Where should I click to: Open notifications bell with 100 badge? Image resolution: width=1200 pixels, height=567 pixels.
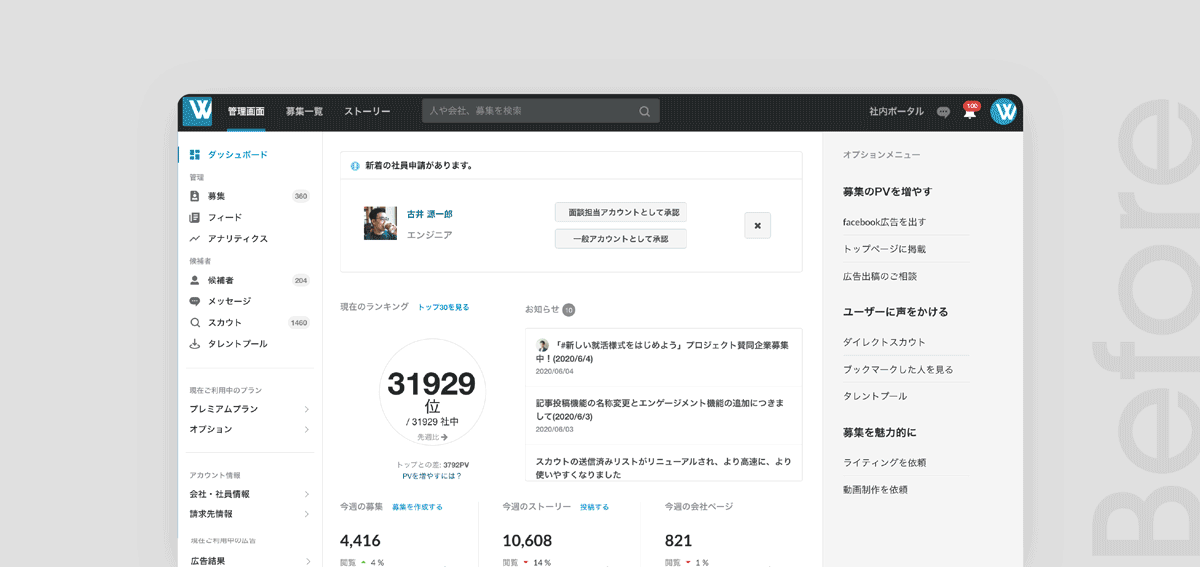coord(969,111)
